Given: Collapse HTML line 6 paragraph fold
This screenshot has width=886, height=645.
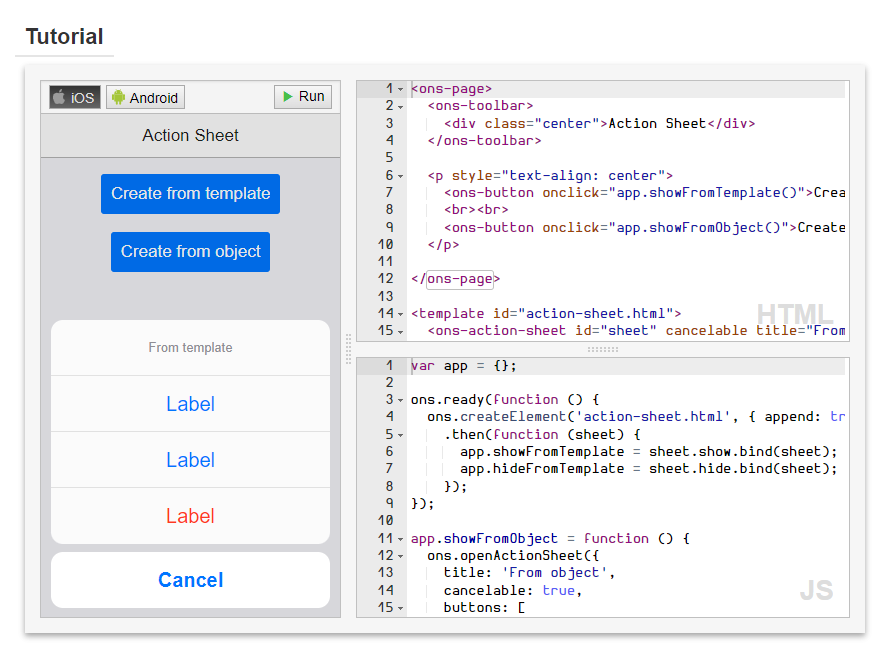Looking at the screenshot, I should 400,176.
